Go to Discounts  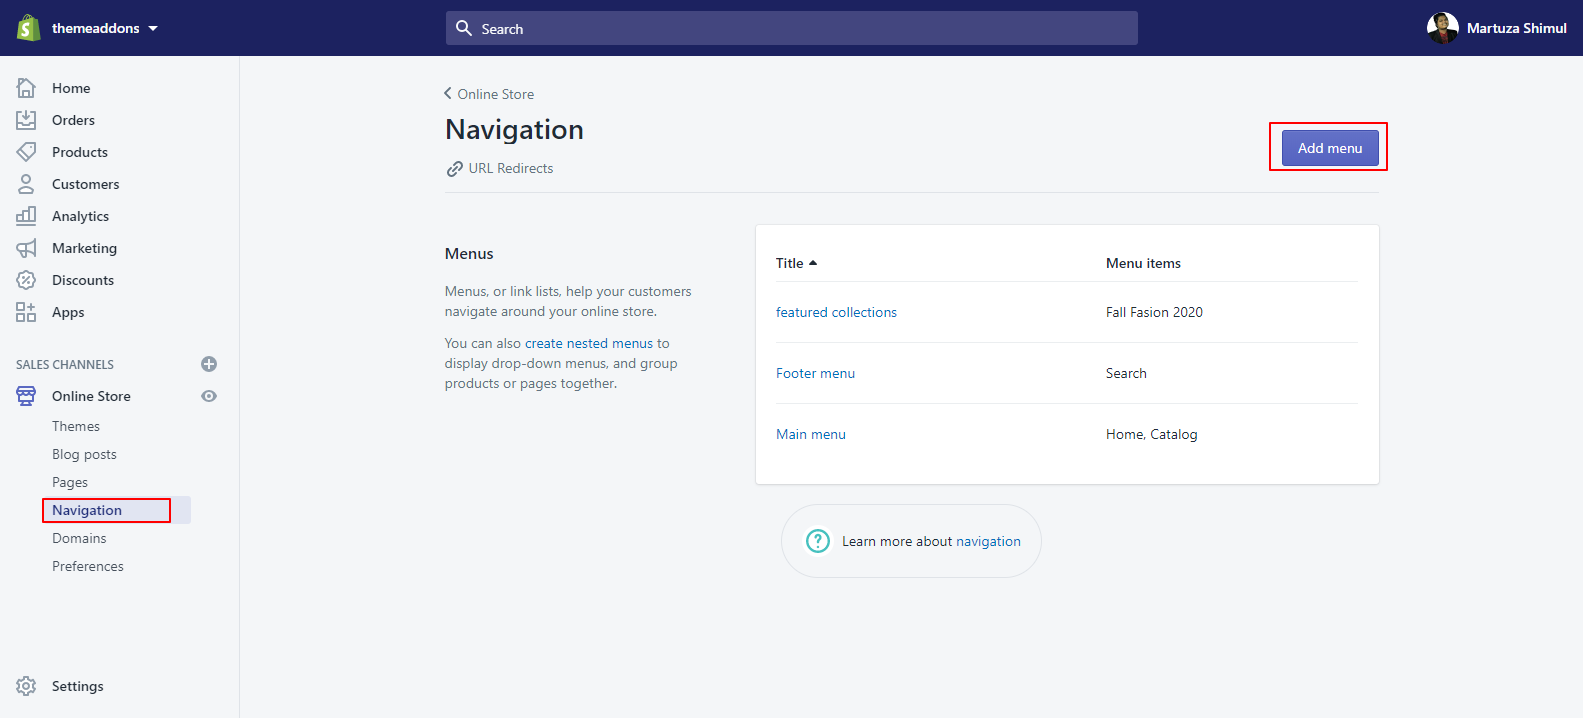coord(83,280)
